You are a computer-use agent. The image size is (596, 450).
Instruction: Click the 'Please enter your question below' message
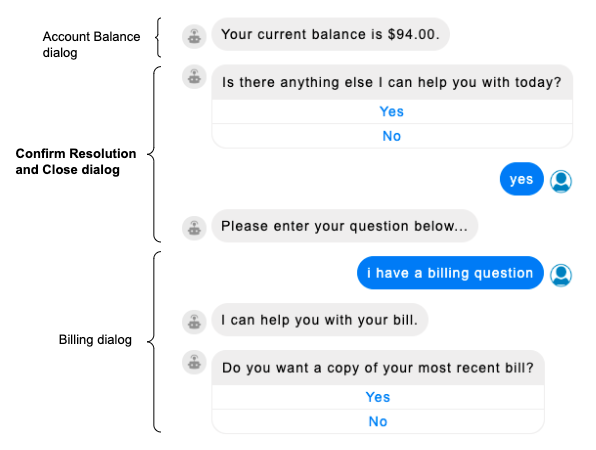344,226
